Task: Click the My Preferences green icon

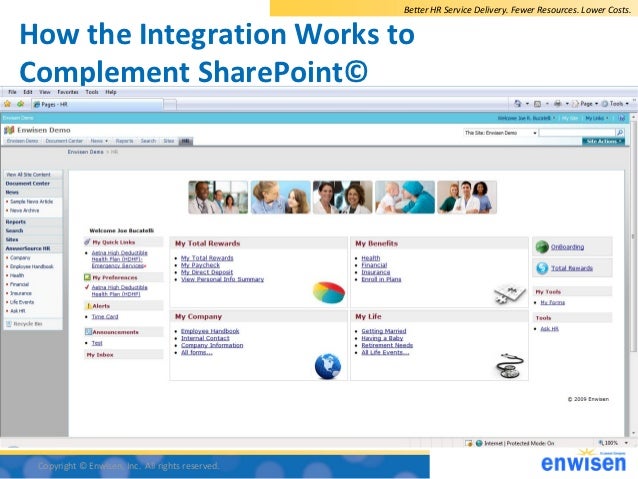Action: point(87,278)
